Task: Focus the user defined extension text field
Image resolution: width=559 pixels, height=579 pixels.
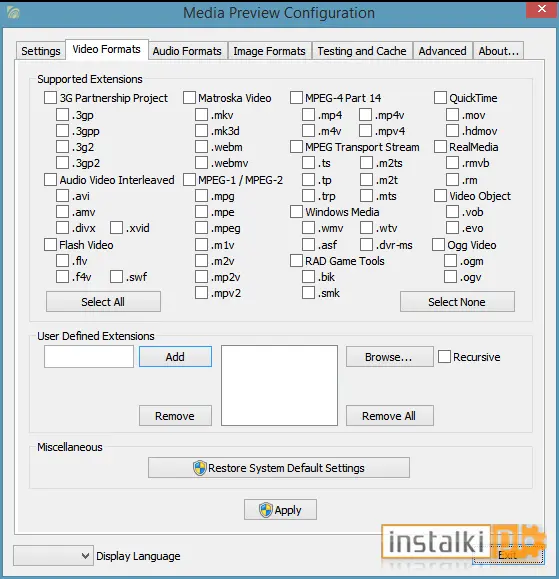Action: [89, 357]
